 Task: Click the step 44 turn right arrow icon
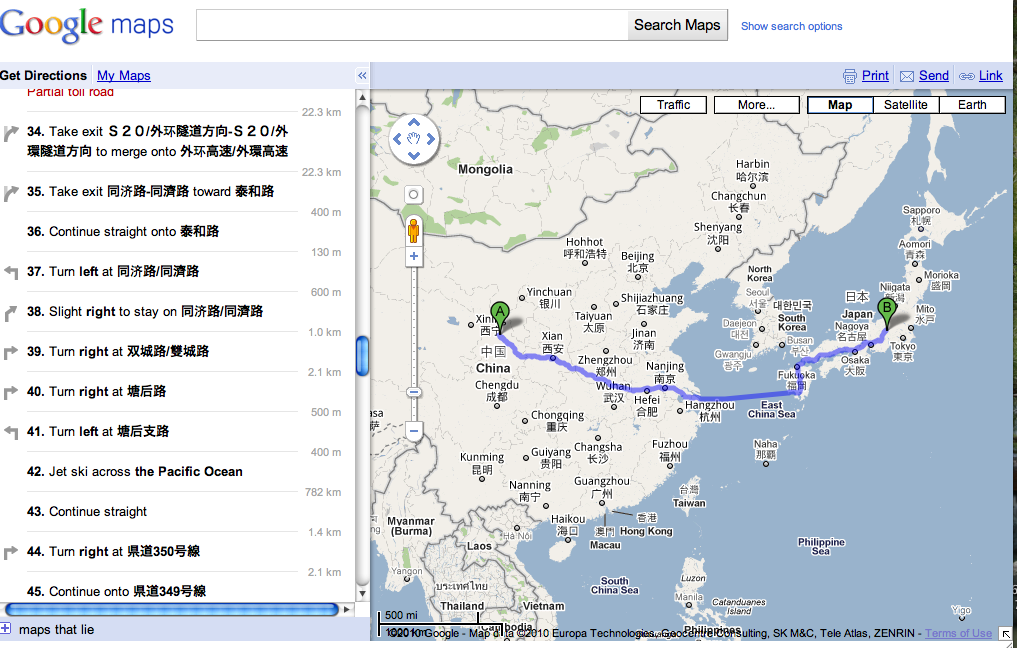coord(11,553)
